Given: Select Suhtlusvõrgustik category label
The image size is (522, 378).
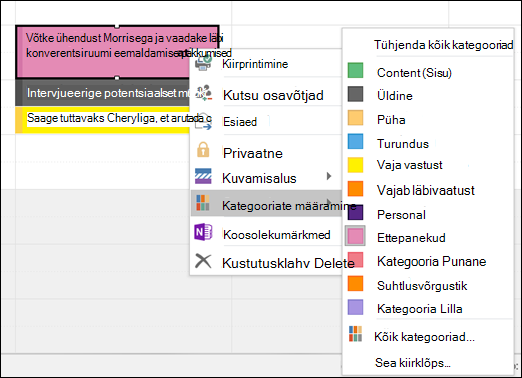Looking at the screenshot, I should pos(422,286).
